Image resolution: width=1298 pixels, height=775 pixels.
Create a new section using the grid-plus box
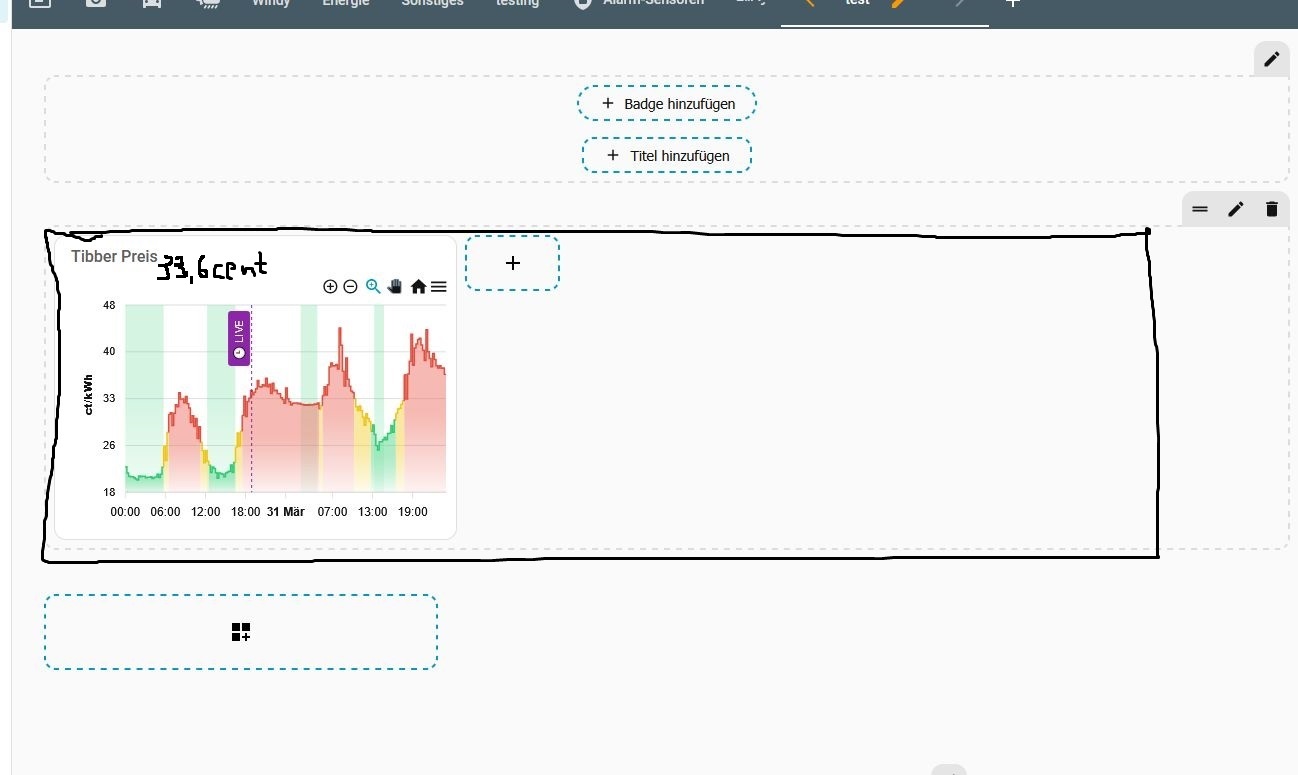(x=240, y=632)
